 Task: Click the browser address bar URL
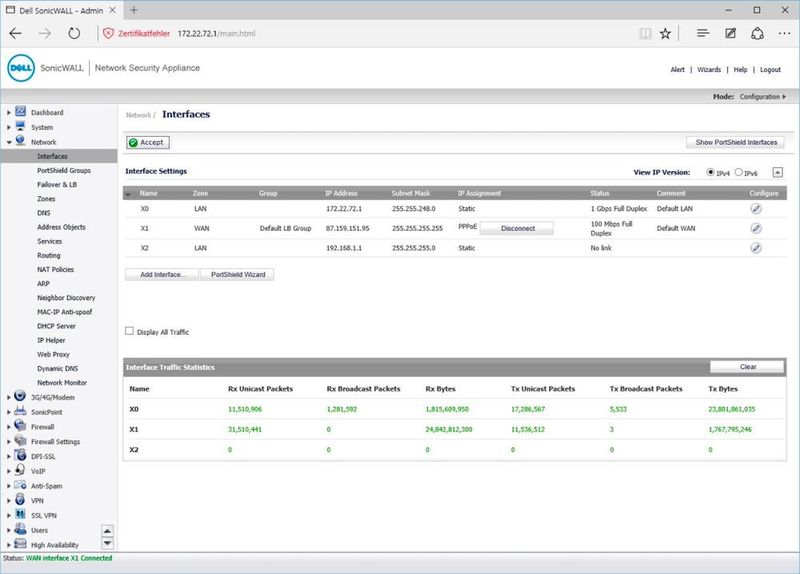point(216,34)
